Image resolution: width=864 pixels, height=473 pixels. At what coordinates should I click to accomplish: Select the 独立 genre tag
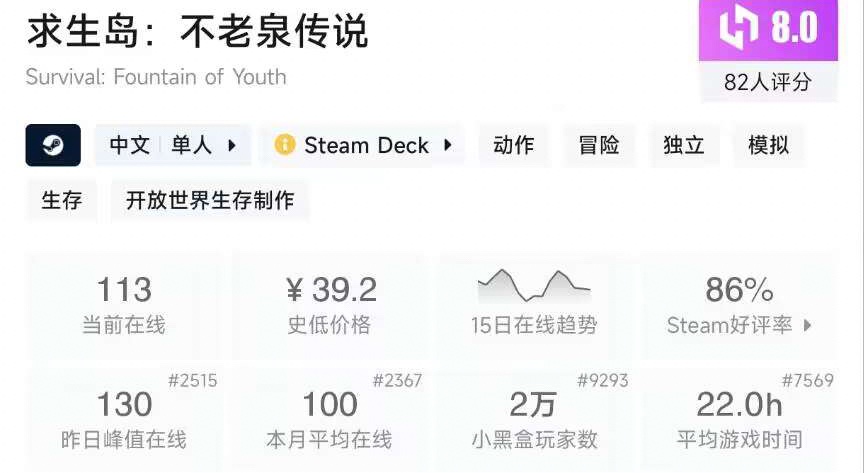684,146
